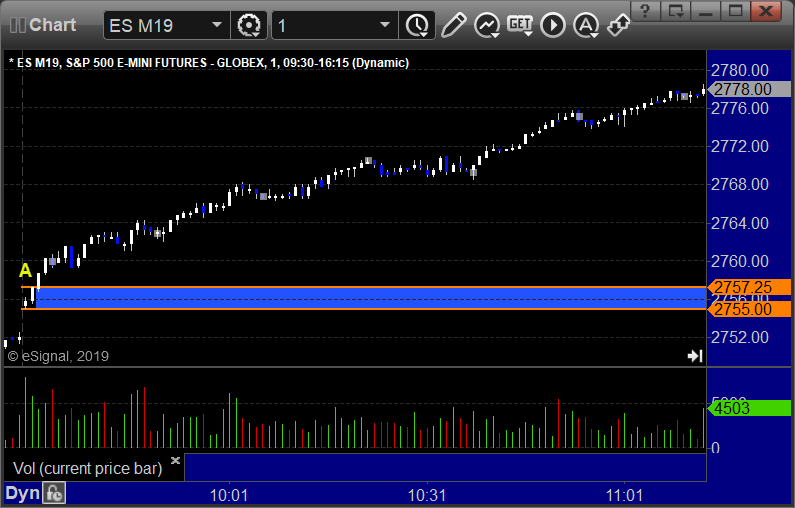Start bar replay play icon
The image size is (795, 508).
tap(553, 25)
